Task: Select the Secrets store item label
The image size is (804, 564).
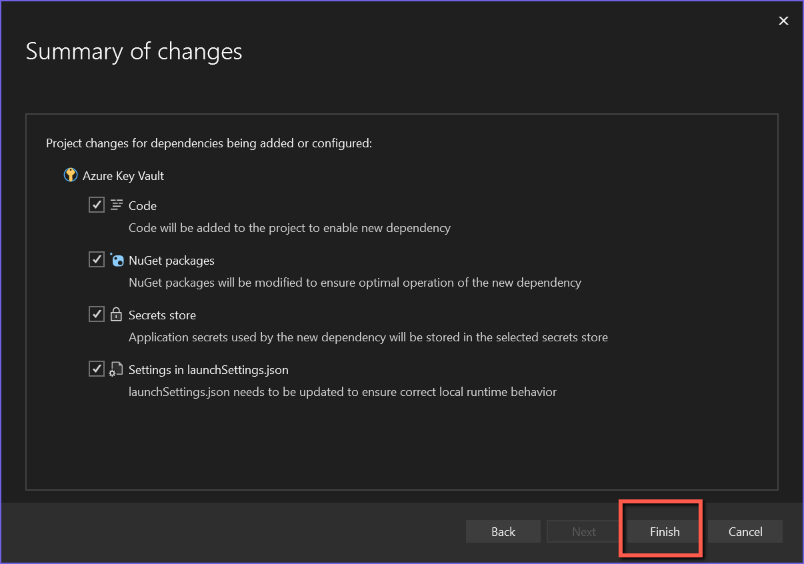Action: click(x=162, y=315)
